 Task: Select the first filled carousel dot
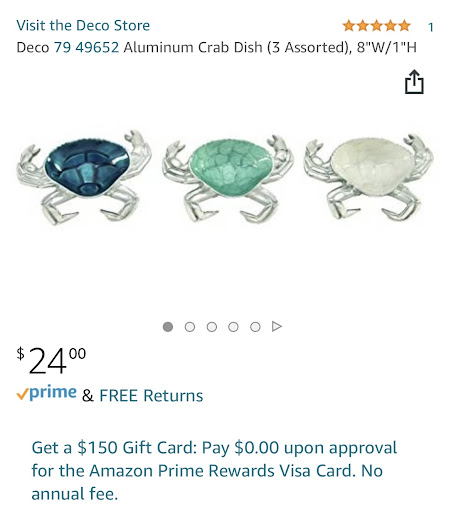point(168,327)
